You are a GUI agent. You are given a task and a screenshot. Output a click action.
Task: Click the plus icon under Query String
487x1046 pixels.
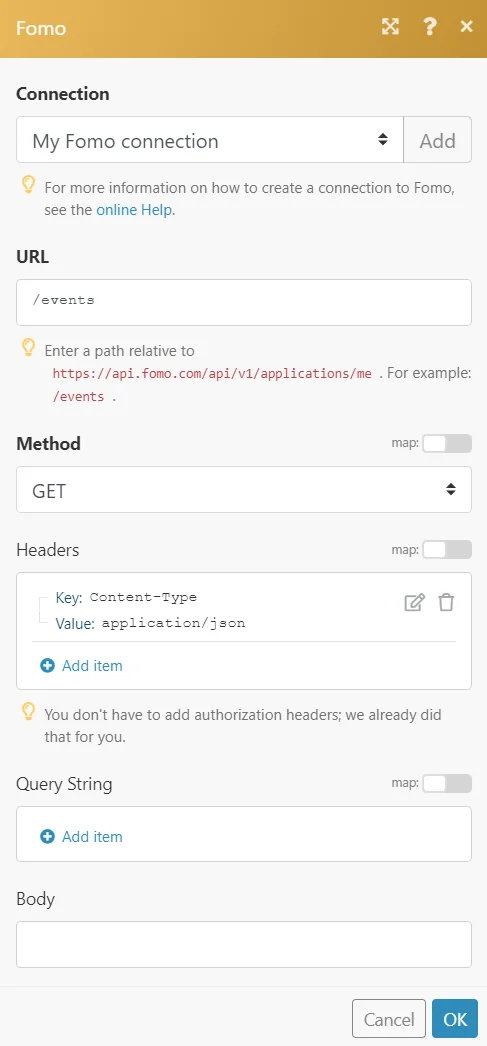[x=47, y=837]
